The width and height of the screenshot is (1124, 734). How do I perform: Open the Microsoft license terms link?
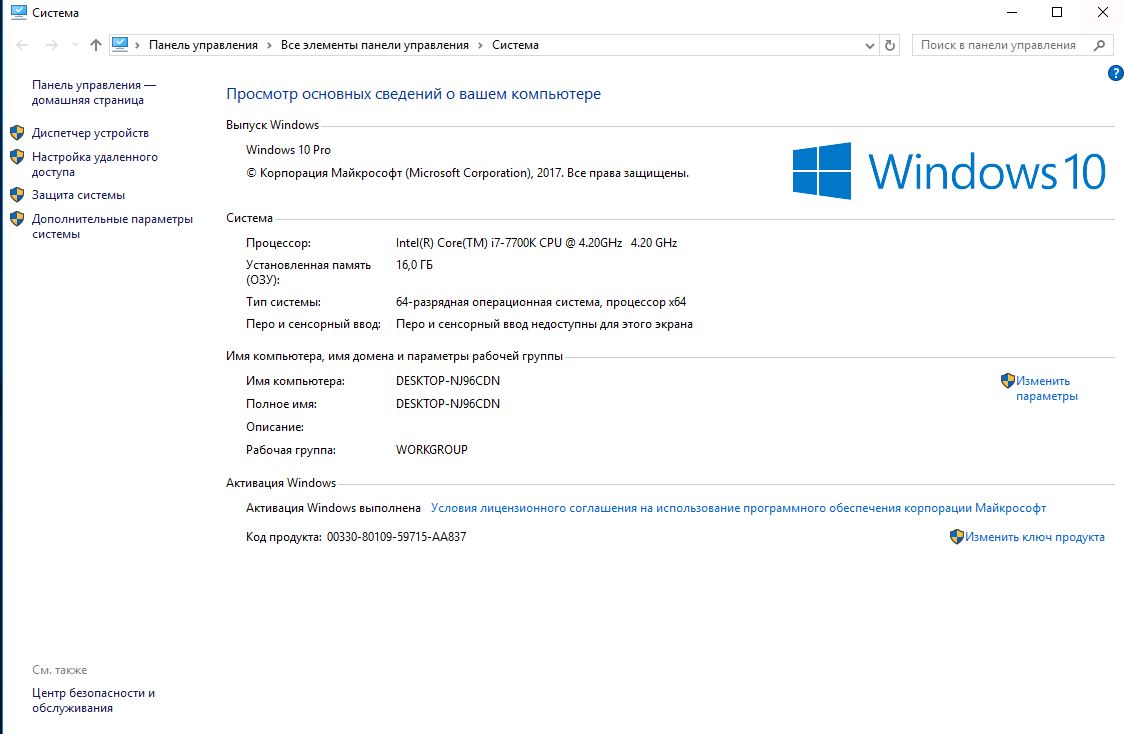tap(738, 508)
